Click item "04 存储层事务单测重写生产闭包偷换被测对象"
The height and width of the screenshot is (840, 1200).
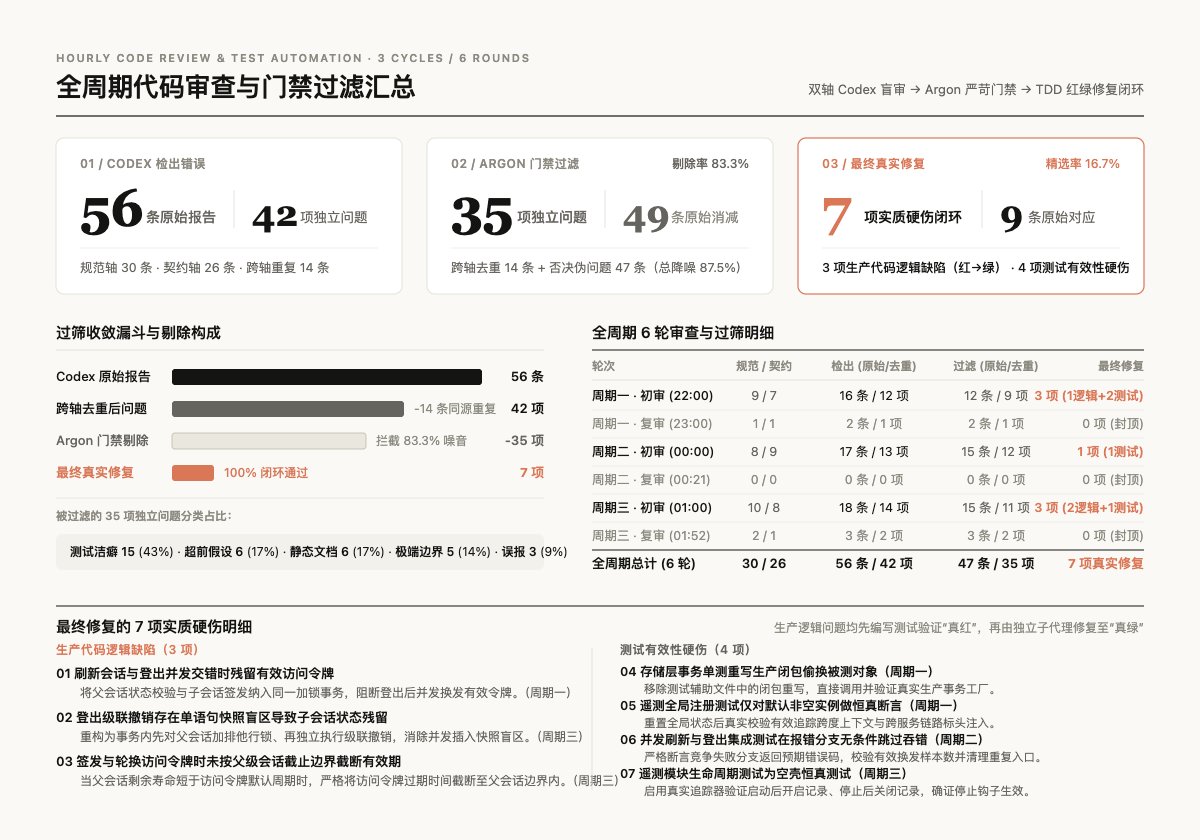coord(776,671)
